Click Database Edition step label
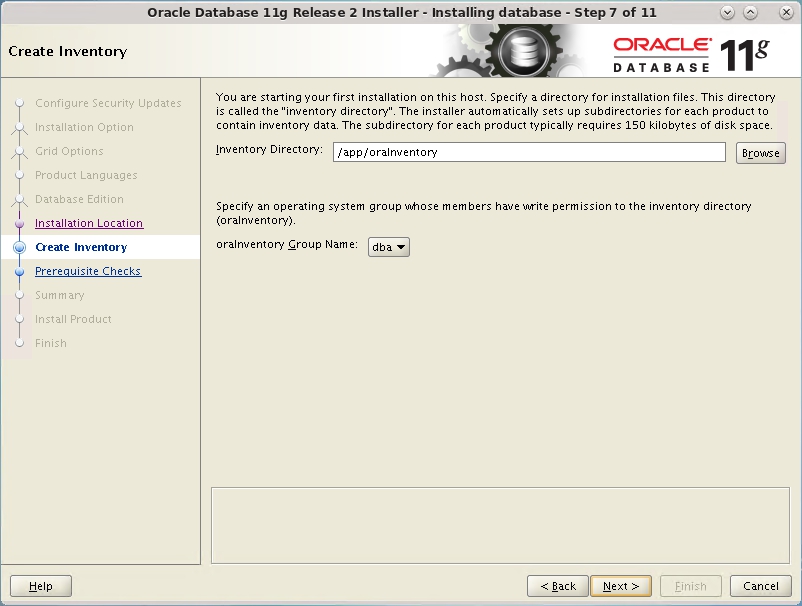Viewport: 802px width, 606px height. (79, 199)
